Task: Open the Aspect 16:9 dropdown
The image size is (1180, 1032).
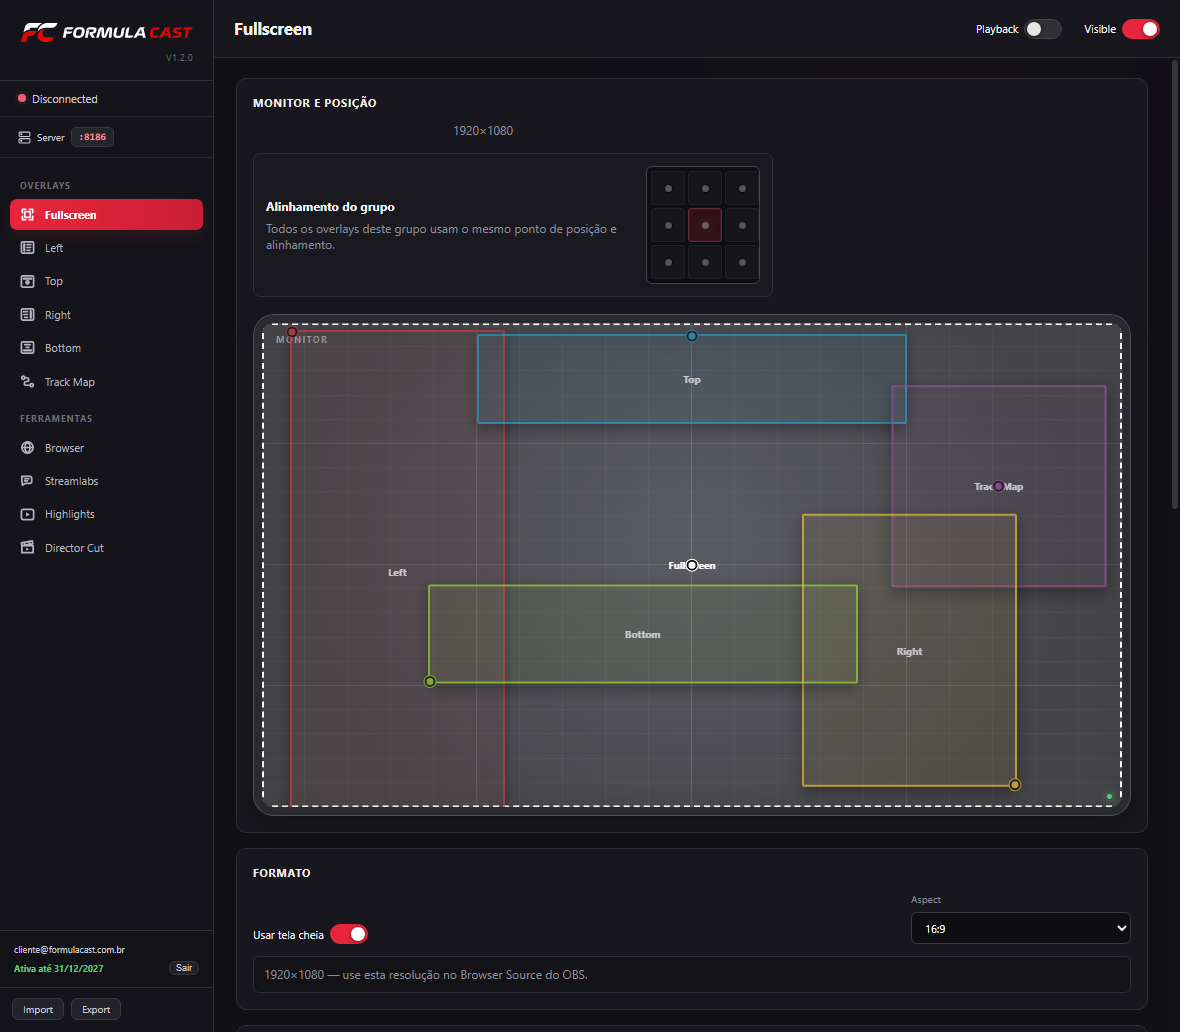Action: pos(1020,928)
